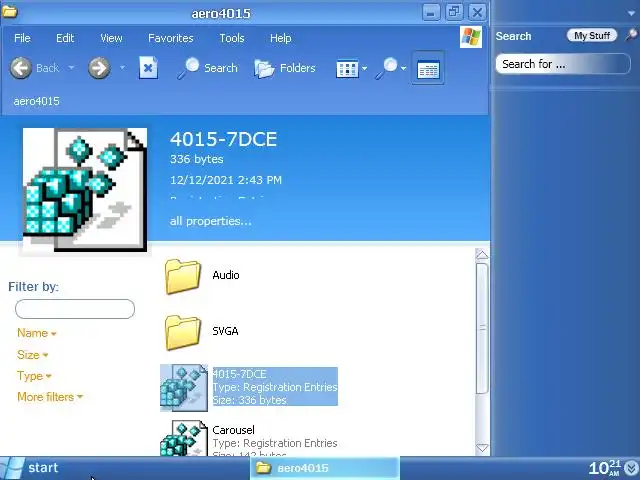
Task: Click the Audio folder name
Action: [x=226, y=275]
